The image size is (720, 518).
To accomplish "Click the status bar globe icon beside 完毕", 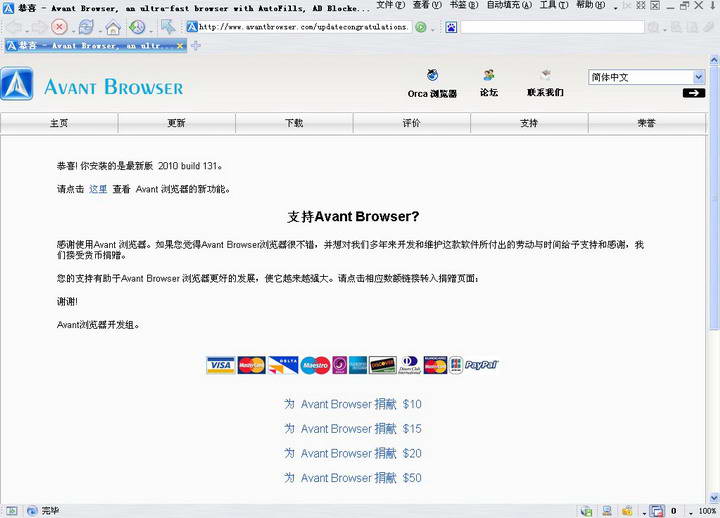I will pos(32,511).
